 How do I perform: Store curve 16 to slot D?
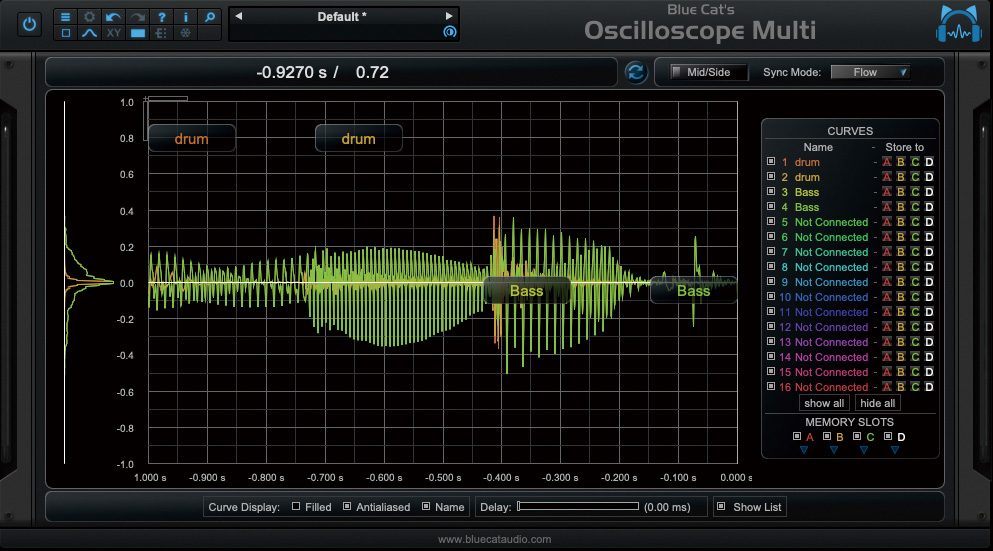pos(929,387)
